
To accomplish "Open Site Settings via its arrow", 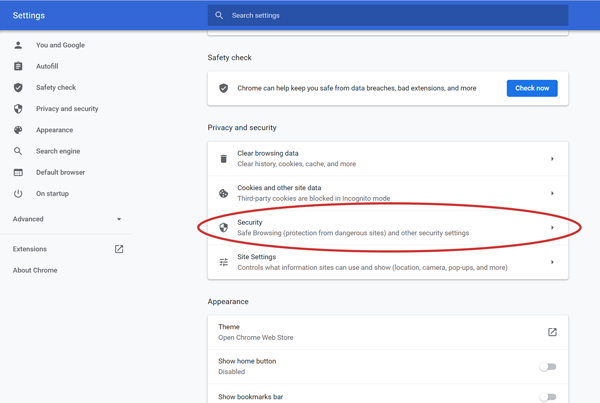I will (552, 262).
